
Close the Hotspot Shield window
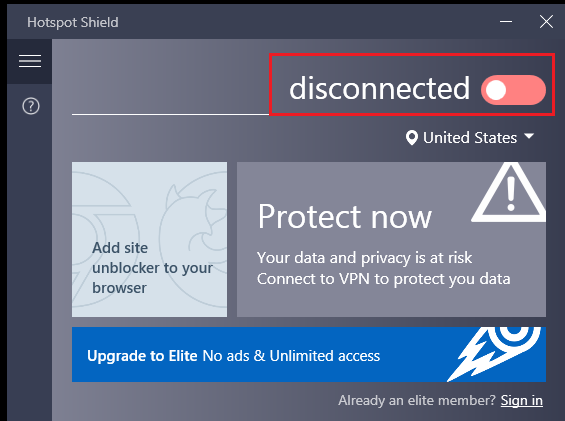click(546, 22)
